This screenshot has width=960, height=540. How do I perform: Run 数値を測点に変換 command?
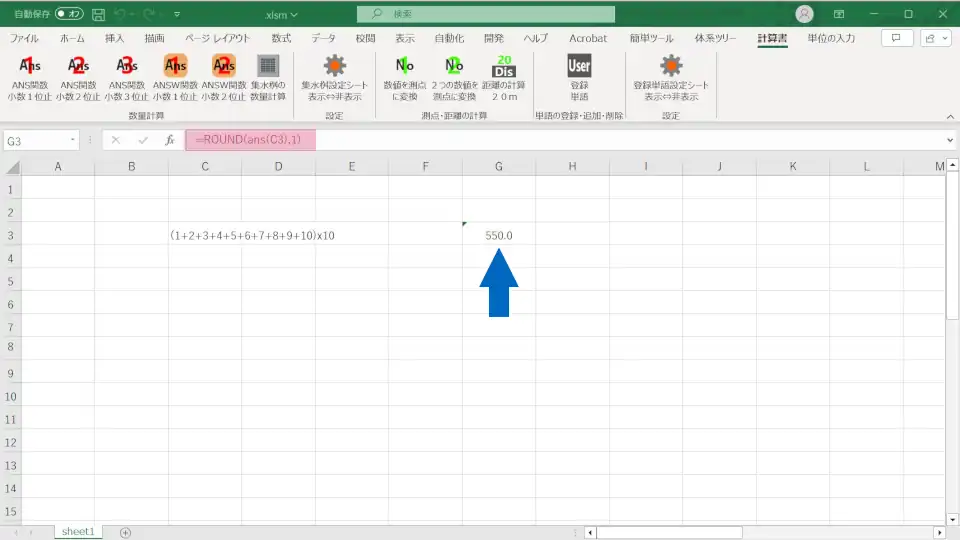click(x=405, y=67)
